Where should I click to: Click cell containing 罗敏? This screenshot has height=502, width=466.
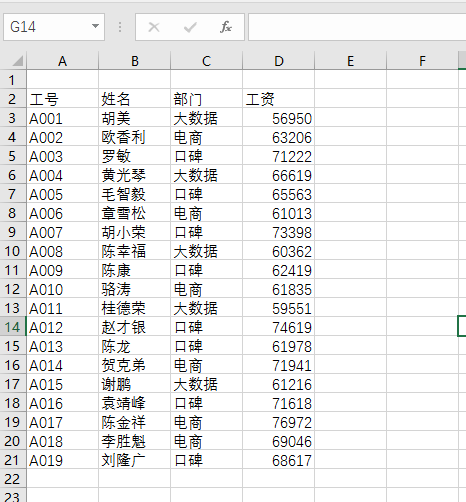(x=135, y=155)
